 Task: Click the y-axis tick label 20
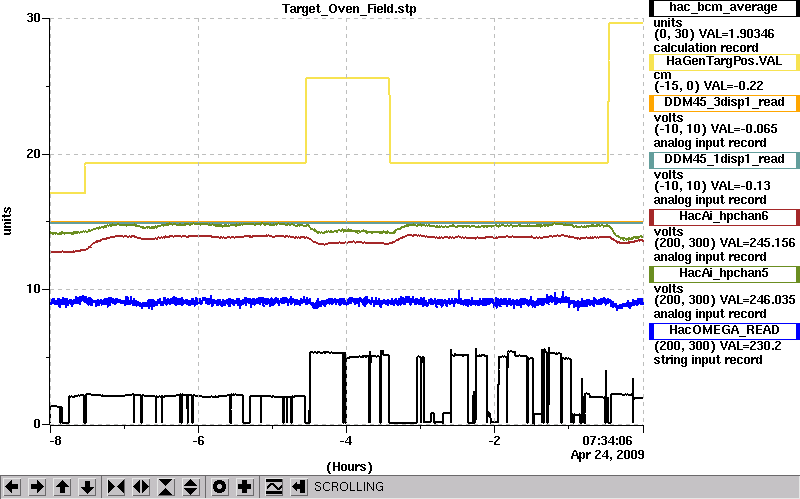pos(34,154)
